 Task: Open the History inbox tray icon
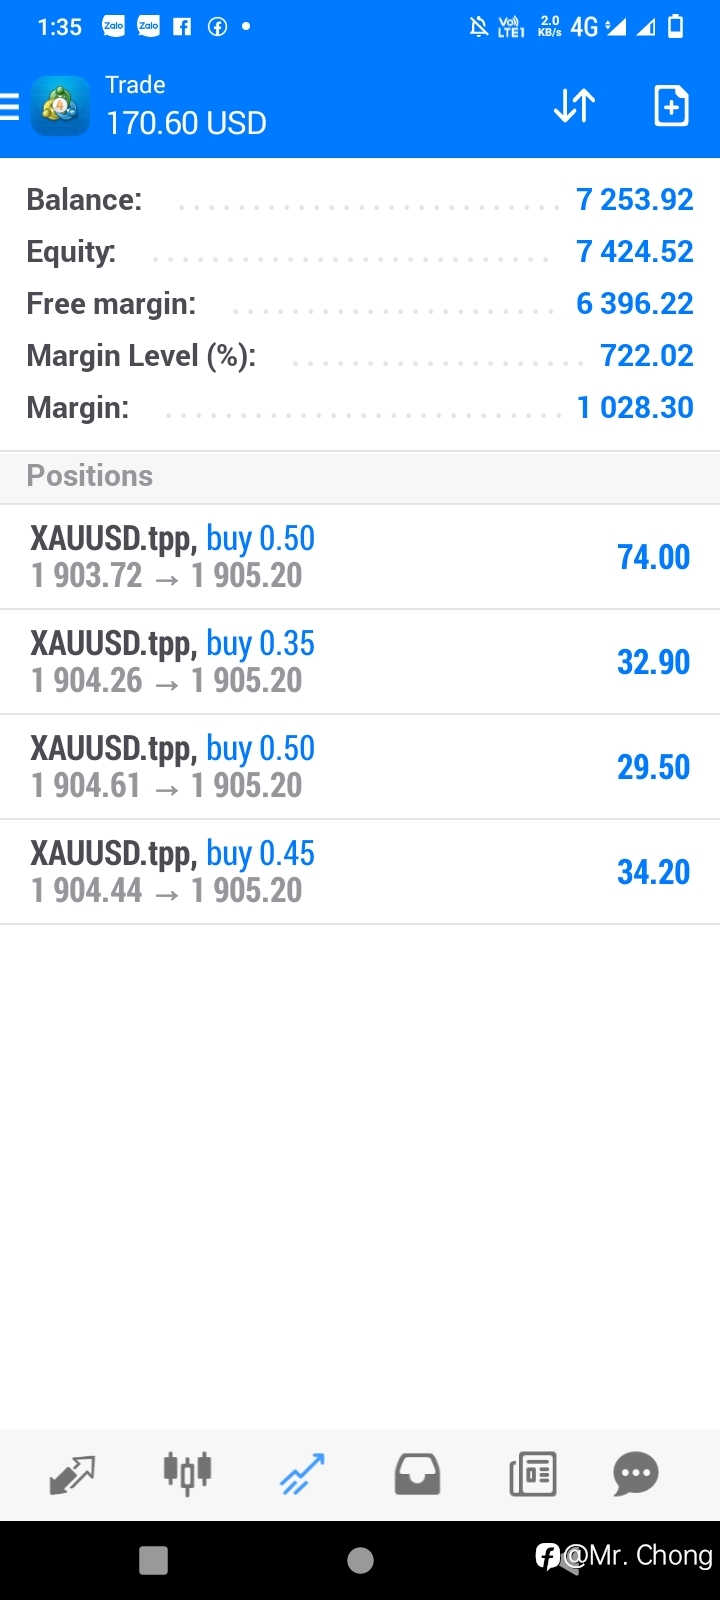(417, 1474)
